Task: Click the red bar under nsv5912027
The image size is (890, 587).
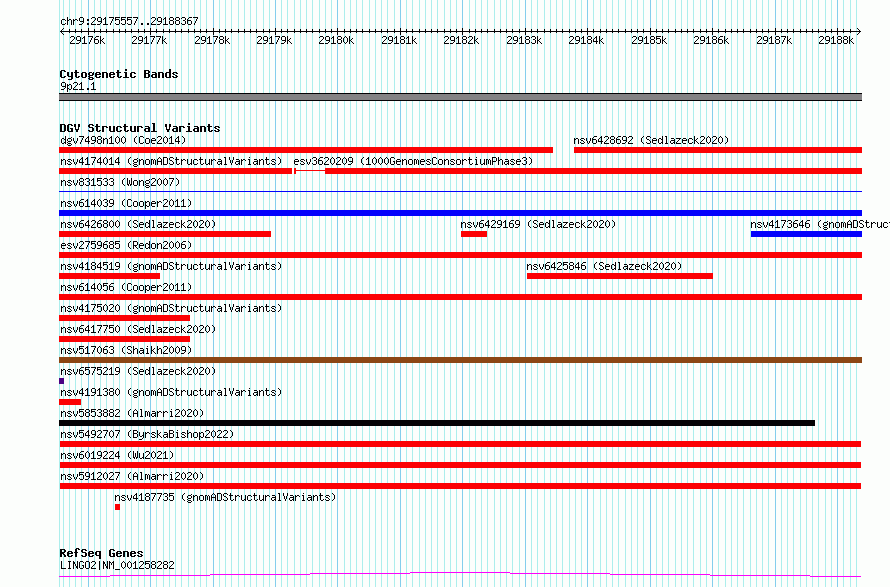Action: (460, 486)
